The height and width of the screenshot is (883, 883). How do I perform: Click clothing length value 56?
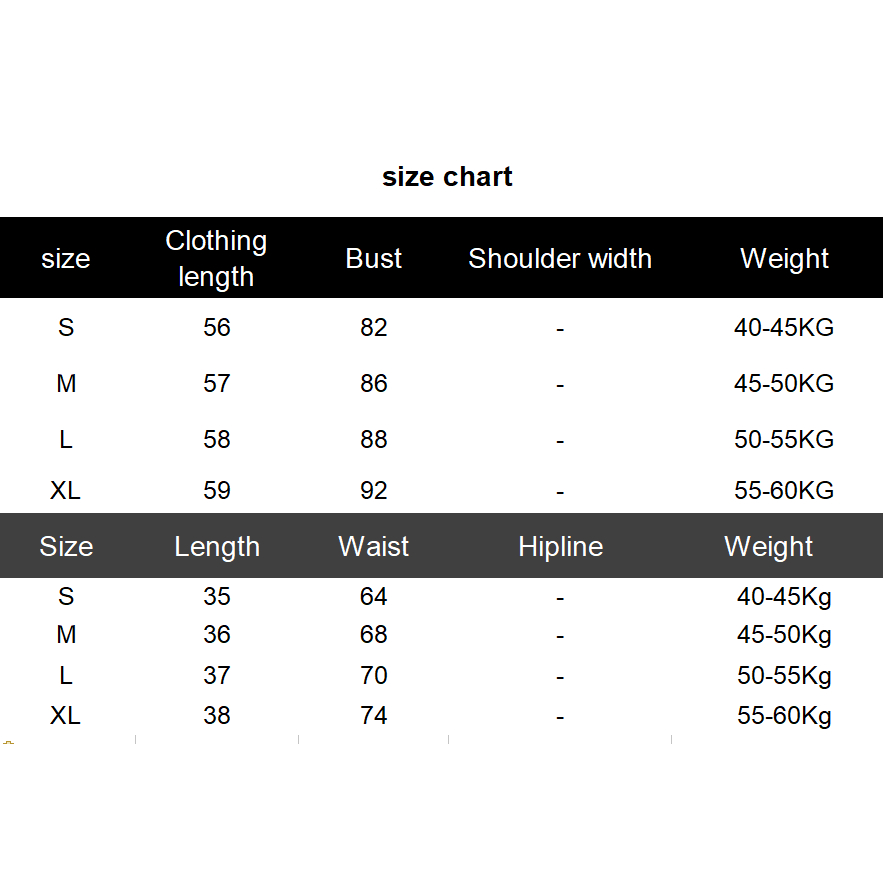click(x=217, y=327)
